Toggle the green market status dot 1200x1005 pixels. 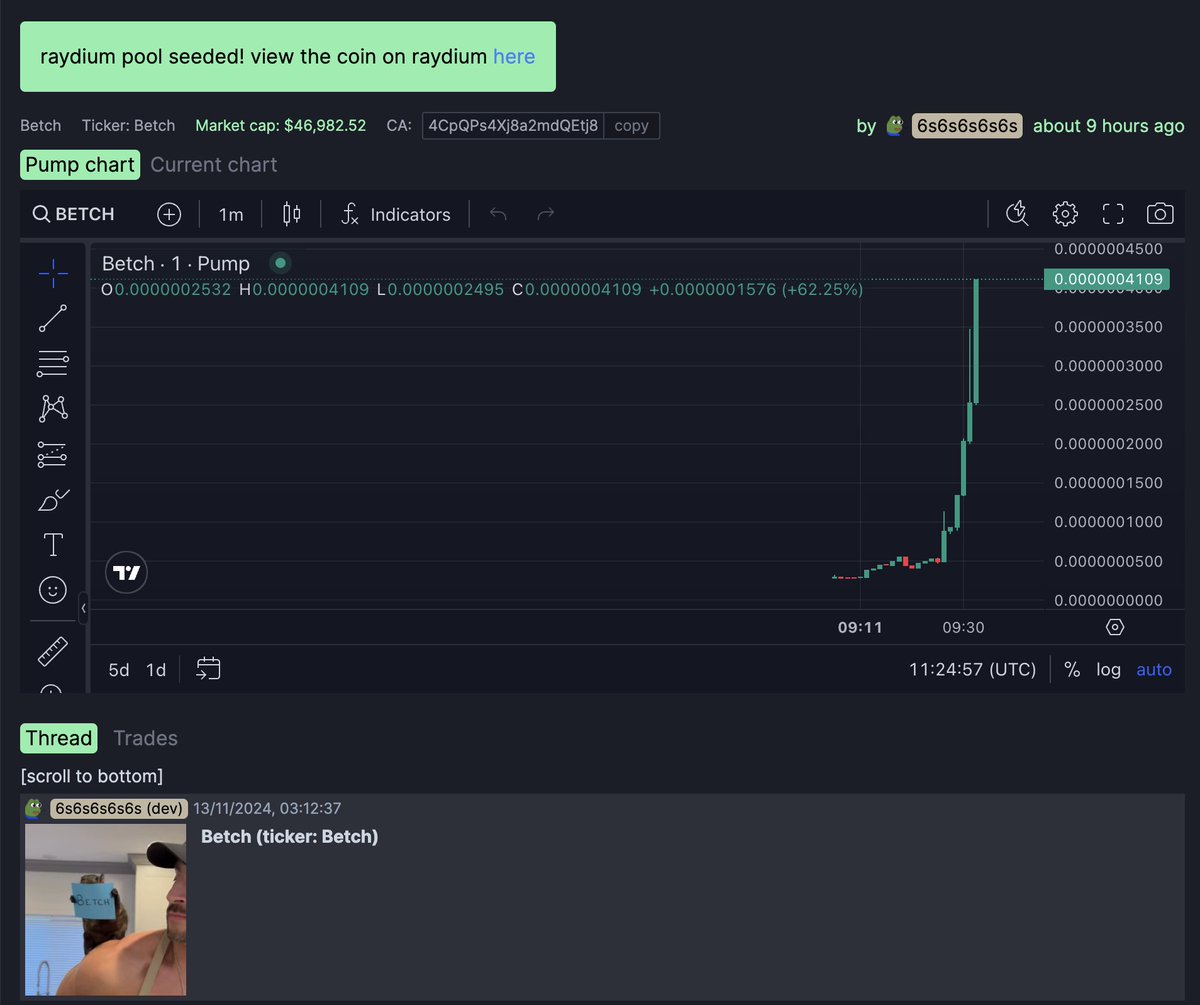click(x=281, y=263)
